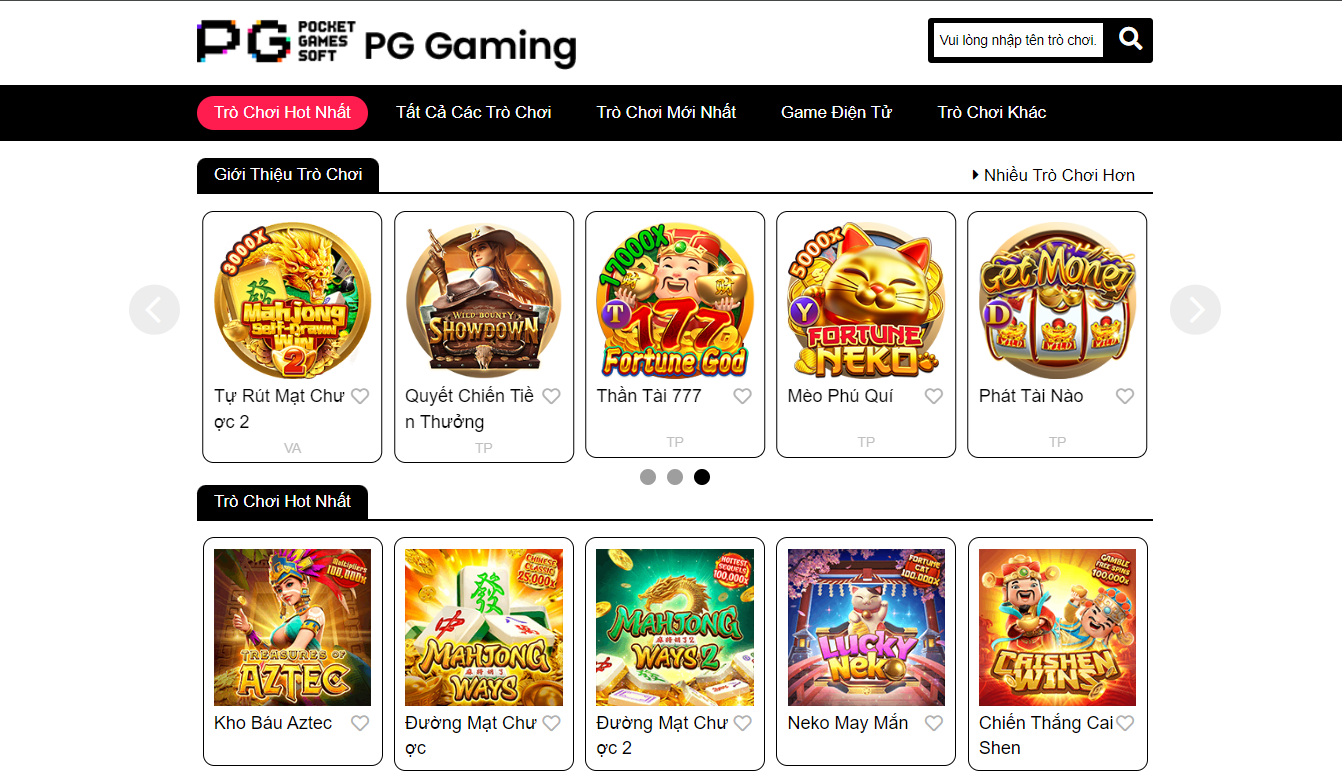Image resolution: width=1342 pixels, height=775 pixels.
Task: Expand Nhiều Trò Chơi Hơn link
Action: [1053, 175]
